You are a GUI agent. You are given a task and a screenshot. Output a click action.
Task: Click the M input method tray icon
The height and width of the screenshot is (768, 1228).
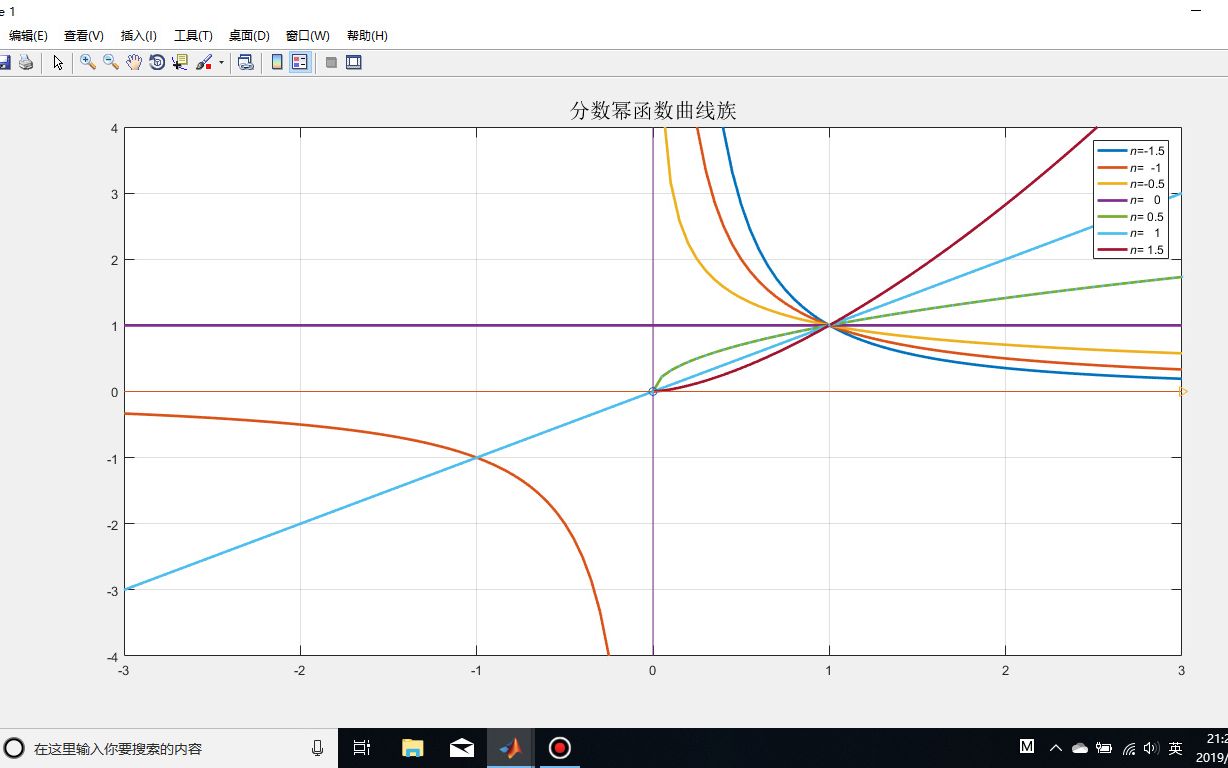[x=1027, y=747]
